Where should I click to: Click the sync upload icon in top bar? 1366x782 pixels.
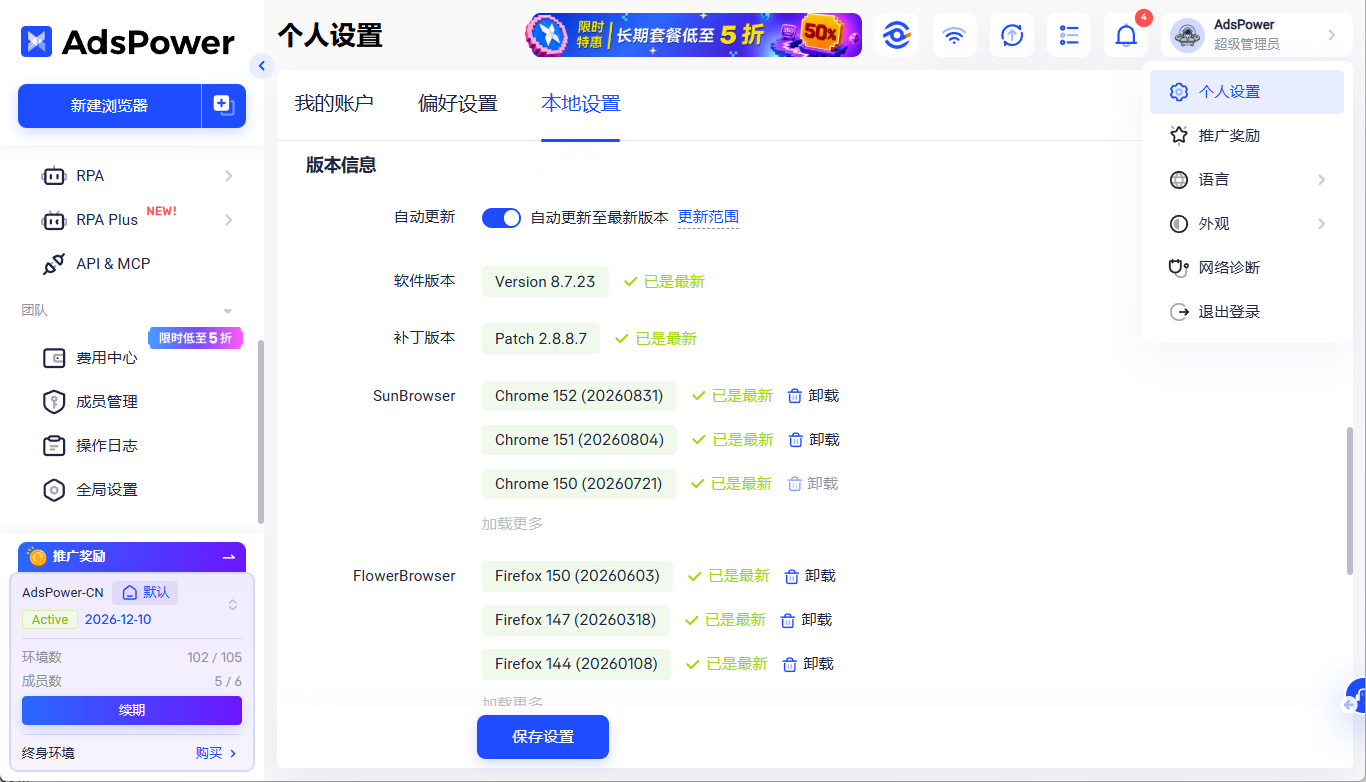point(1012,35)
